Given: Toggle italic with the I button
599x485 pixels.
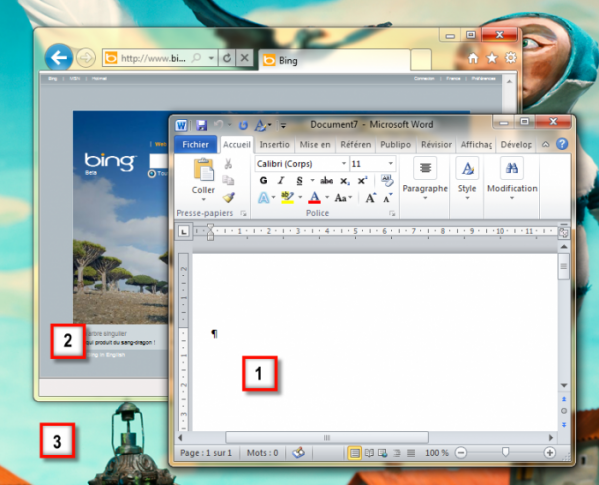Looking at the screenshot, I should 281,180.
